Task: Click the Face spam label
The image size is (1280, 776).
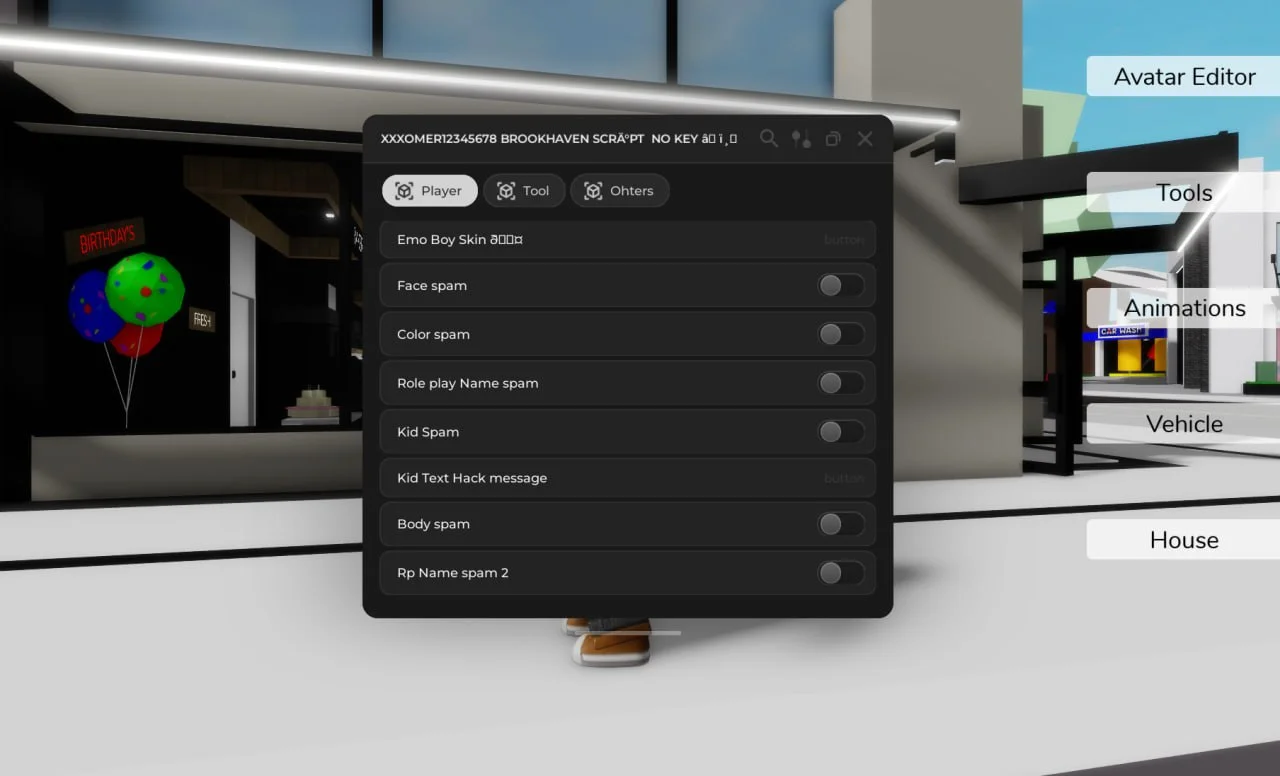Action: [432, 286]
